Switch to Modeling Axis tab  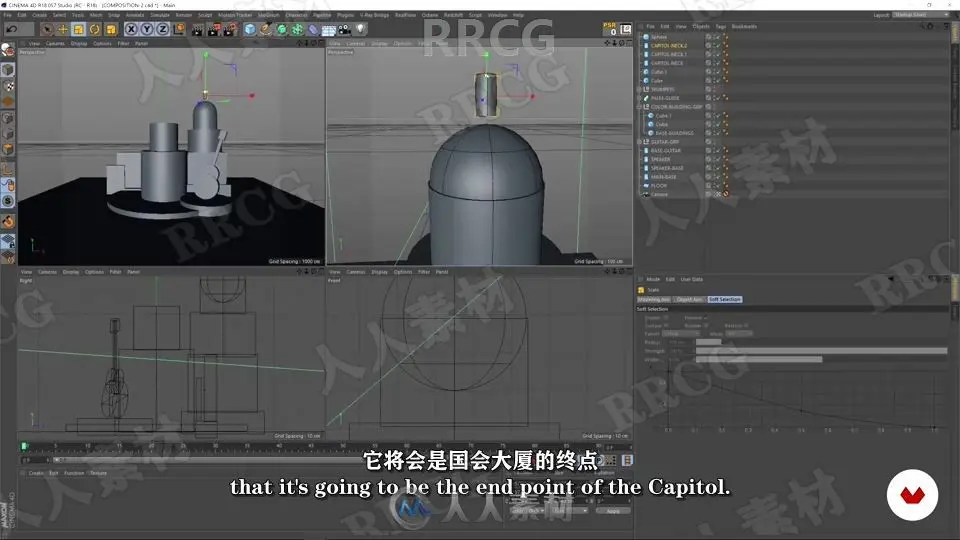(654, 299)
